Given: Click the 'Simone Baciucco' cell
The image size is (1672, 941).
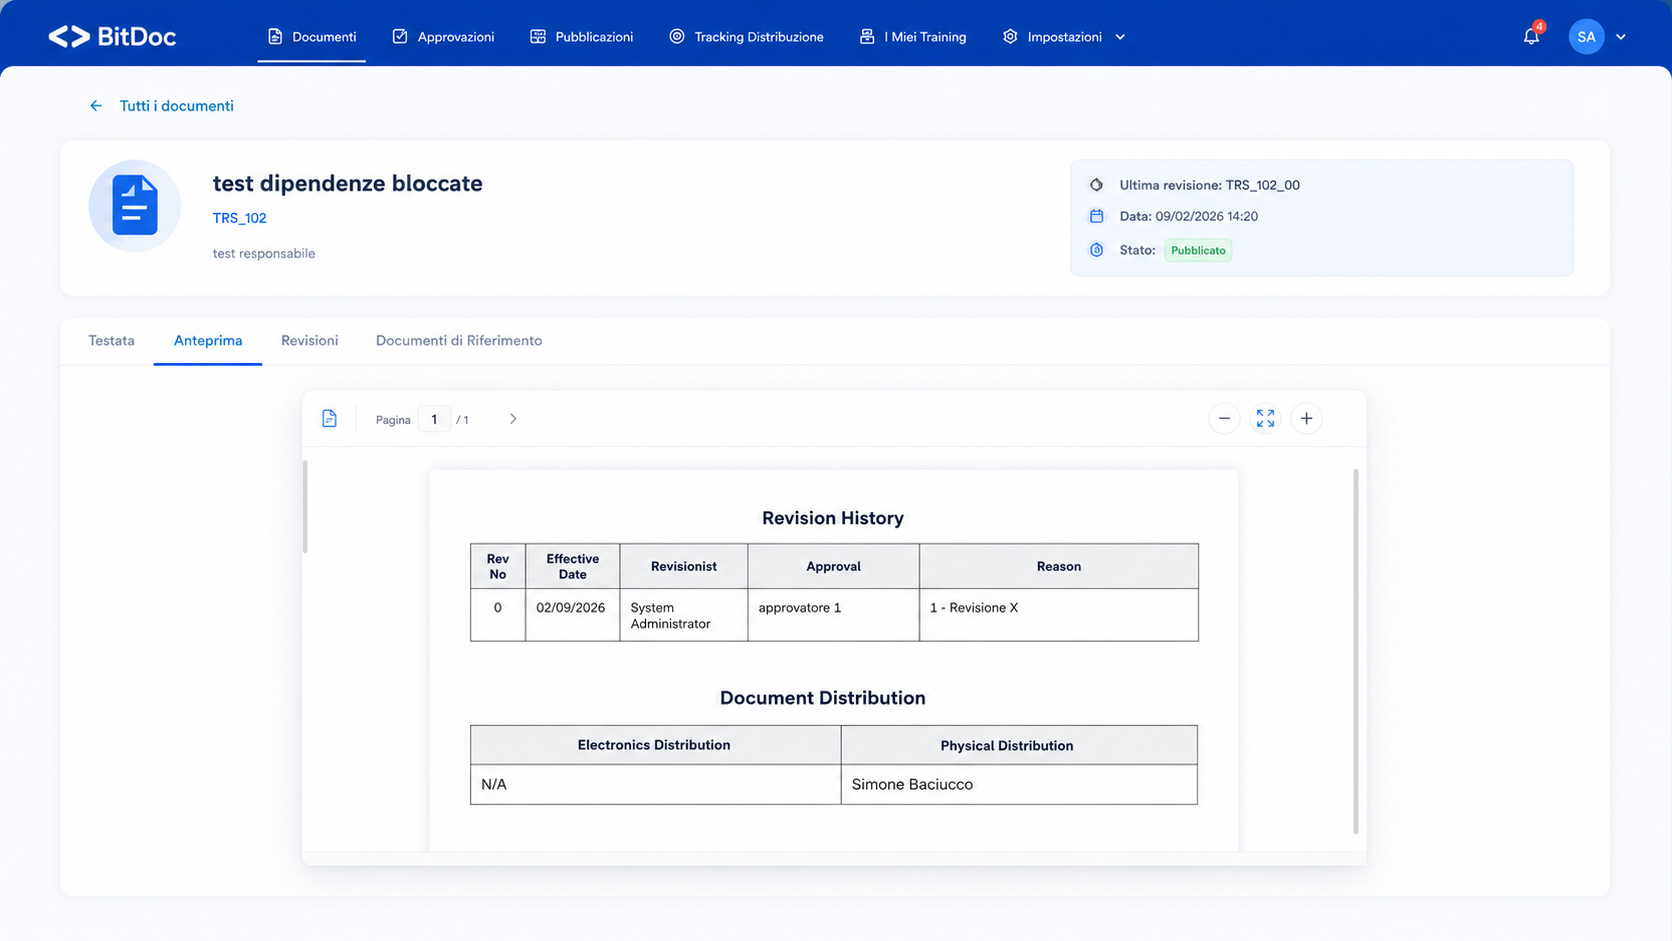Looking at the screenshot, I should tap(1019, 785).
